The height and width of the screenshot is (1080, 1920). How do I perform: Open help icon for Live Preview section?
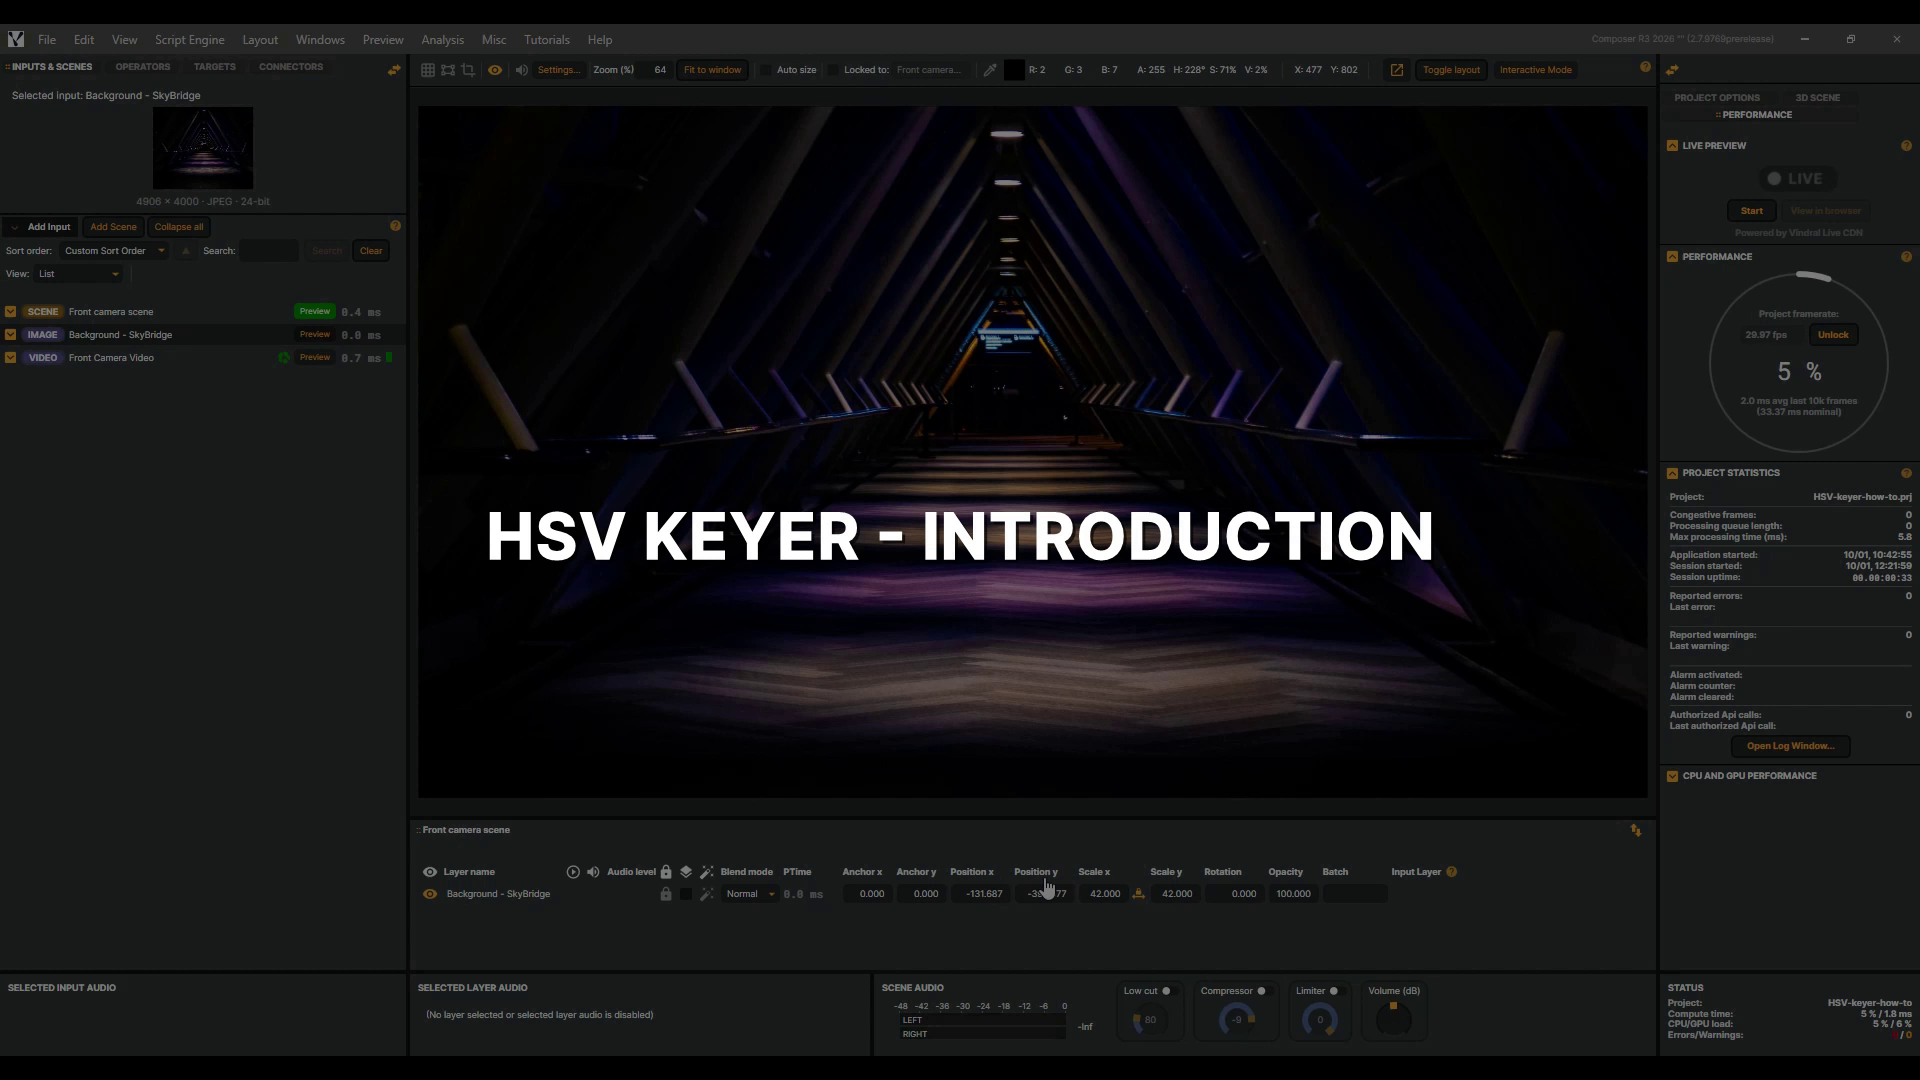tap(1906, 146)
